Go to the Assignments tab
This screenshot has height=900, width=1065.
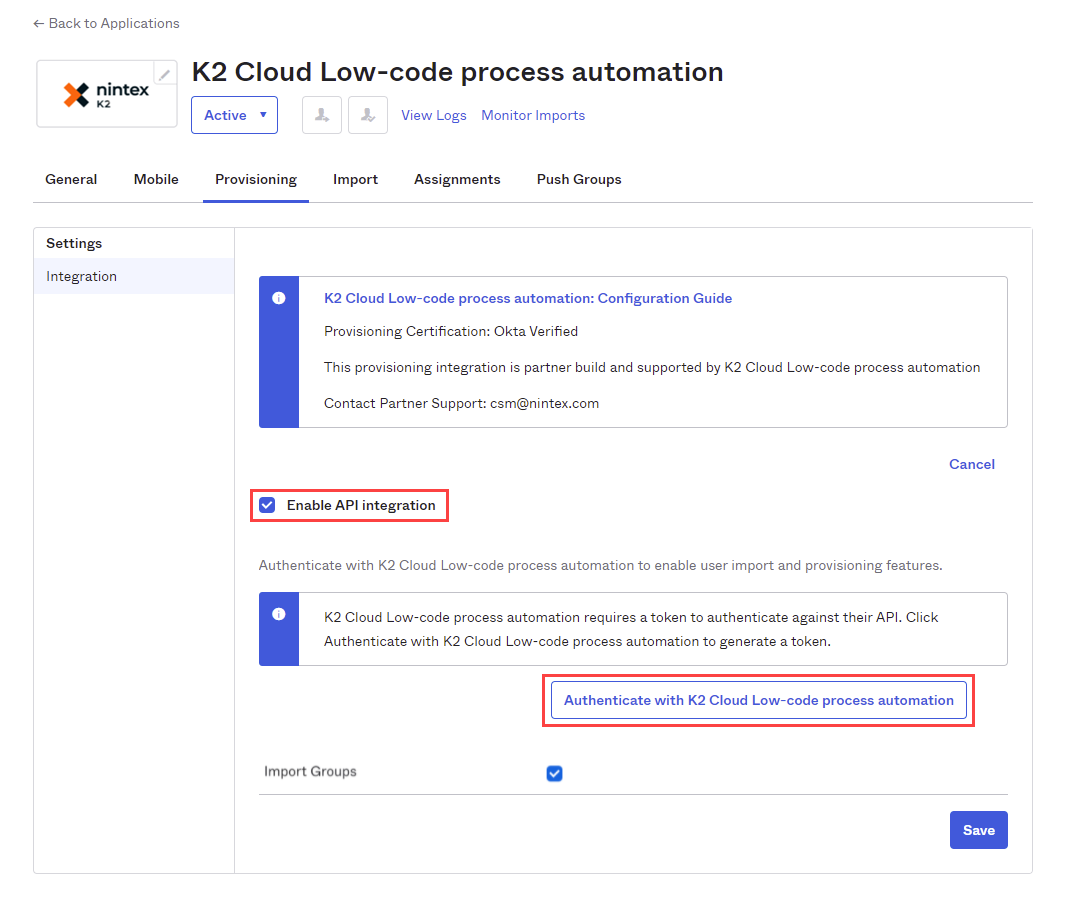coord(457,180)
